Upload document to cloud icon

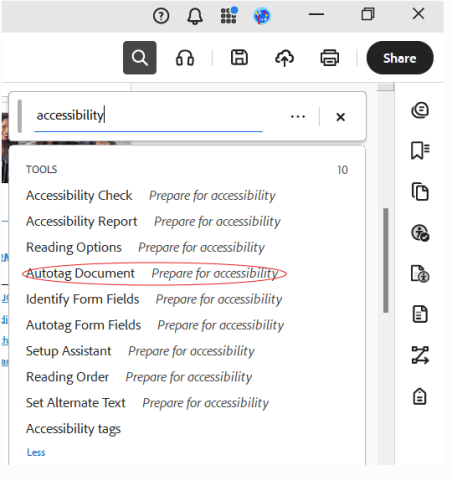284,58
